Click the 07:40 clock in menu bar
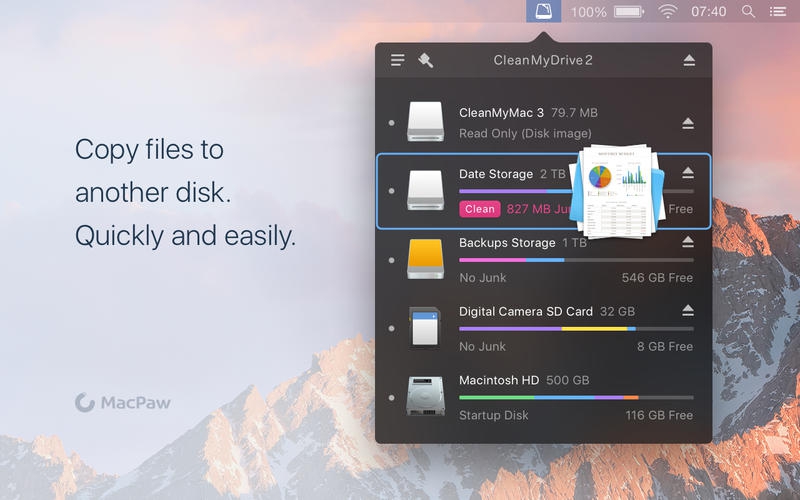Screen dimensions: 800x500 [x=709, y=11]
